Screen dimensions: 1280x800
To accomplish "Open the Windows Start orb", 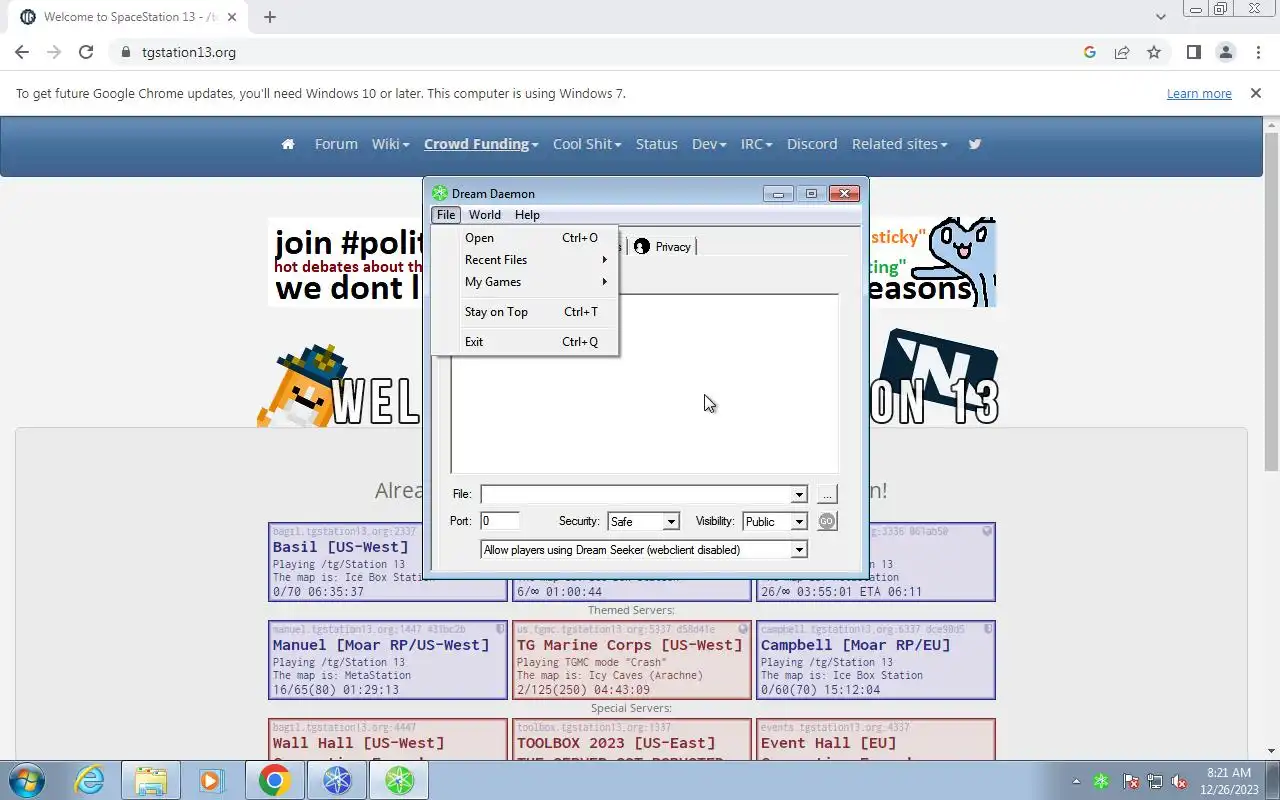I will [x=27, y=780].
